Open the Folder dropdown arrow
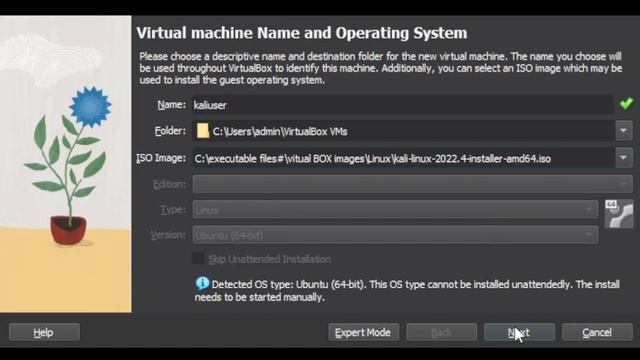 click(x=624, y=131)
